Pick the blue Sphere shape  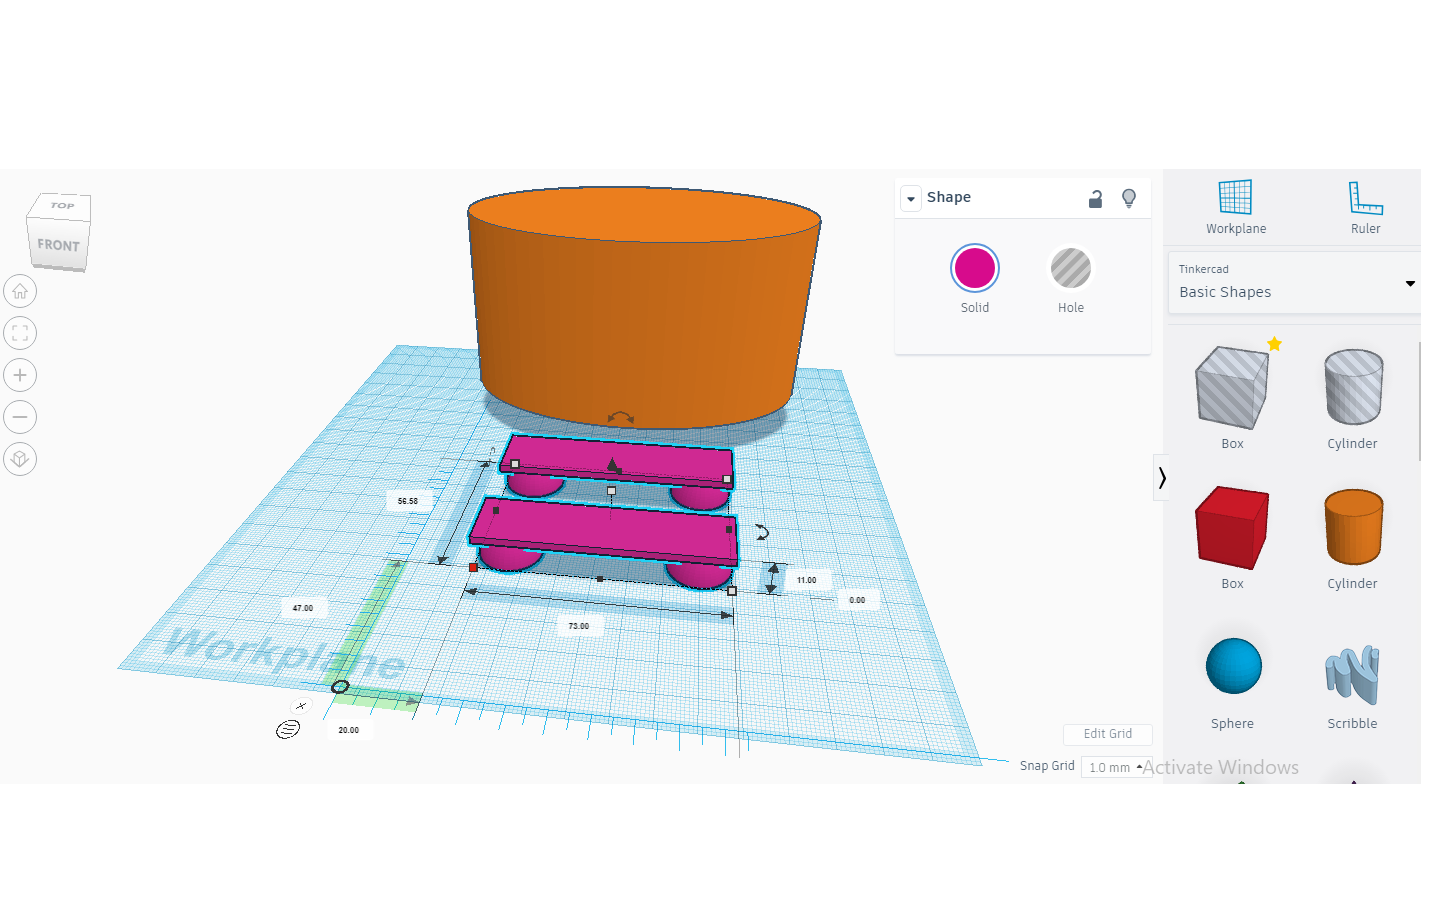click(1233, 666)
